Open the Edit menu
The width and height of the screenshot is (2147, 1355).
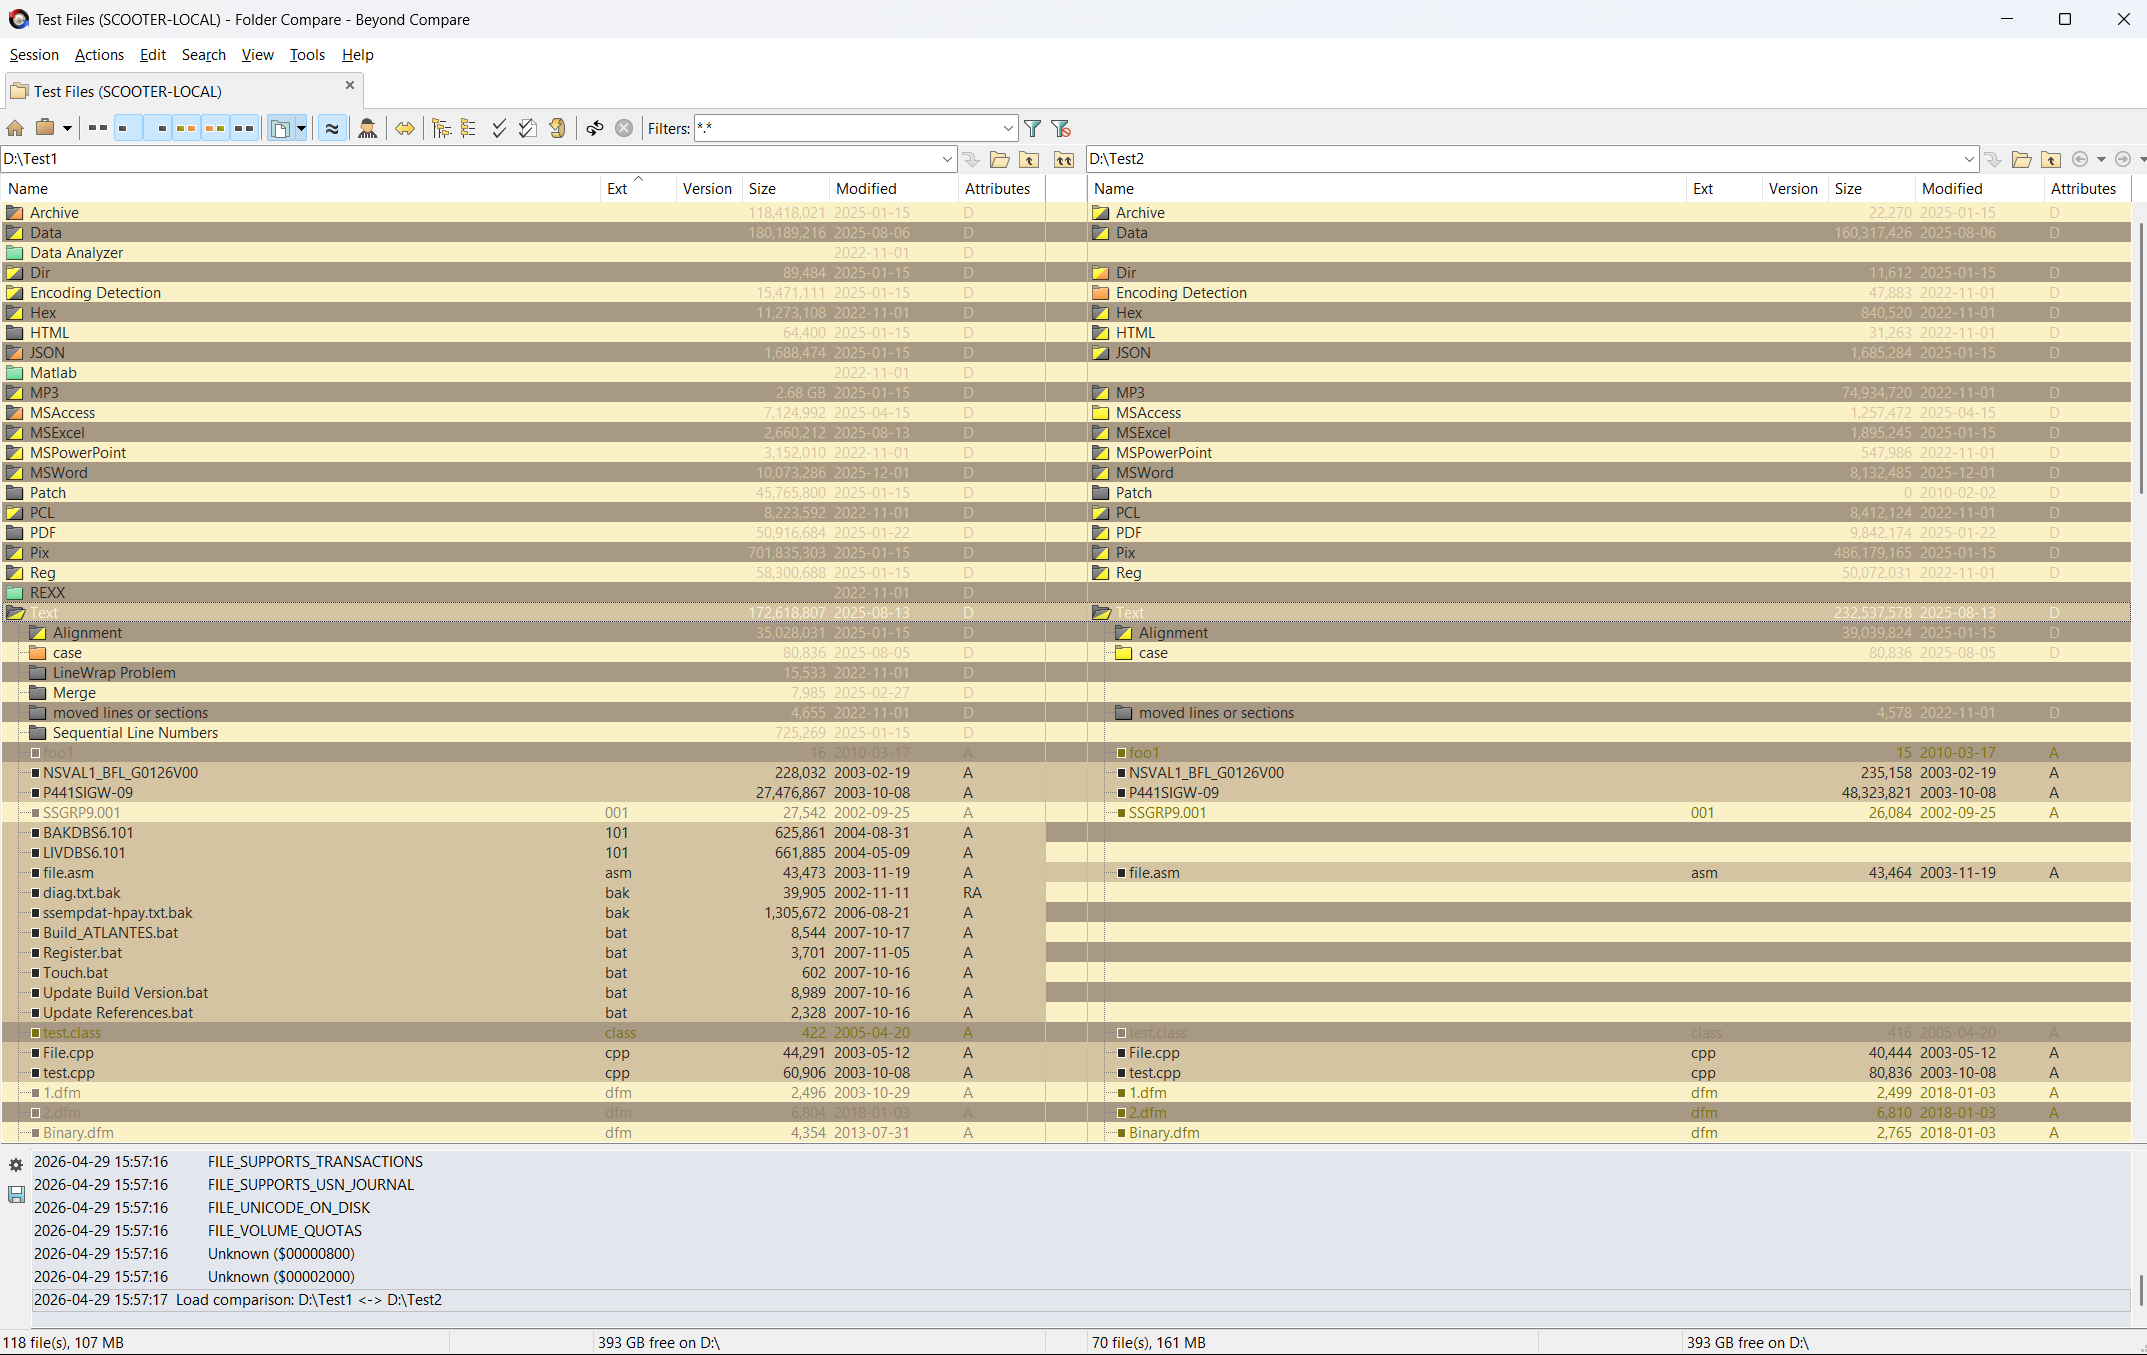click(x=153, y=55)
